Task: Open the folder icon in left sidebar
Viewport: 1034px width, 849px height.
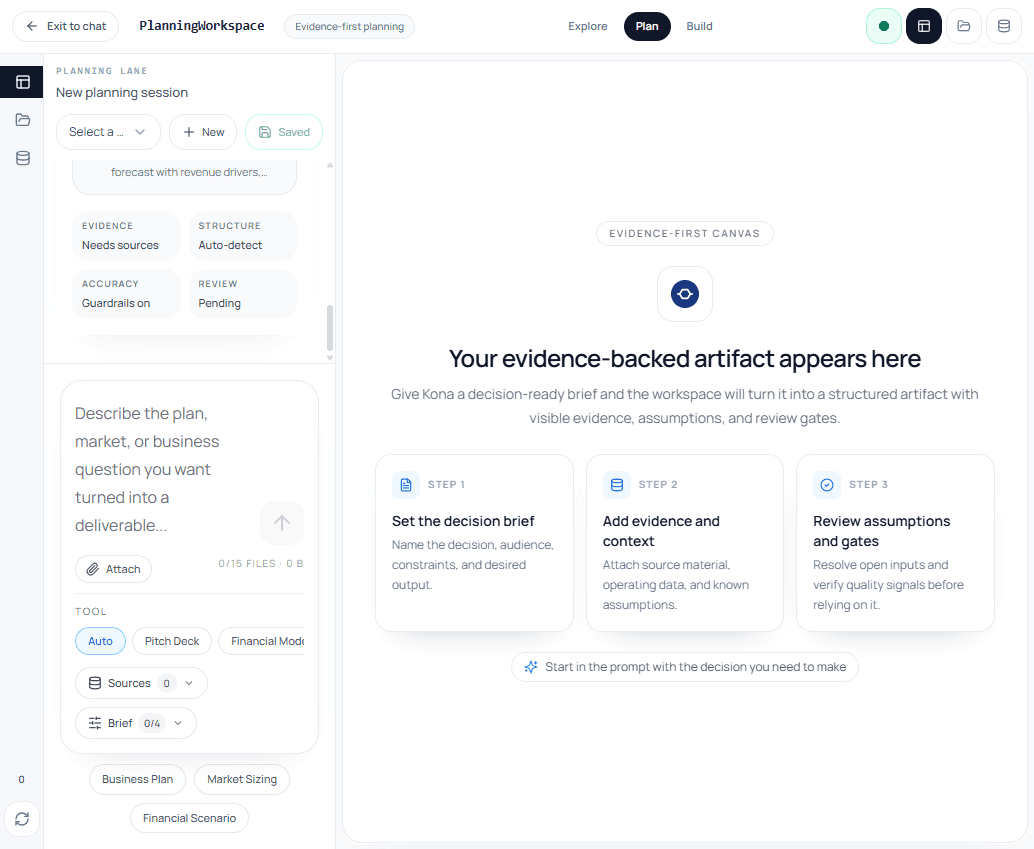Action: tap(22, 120)
